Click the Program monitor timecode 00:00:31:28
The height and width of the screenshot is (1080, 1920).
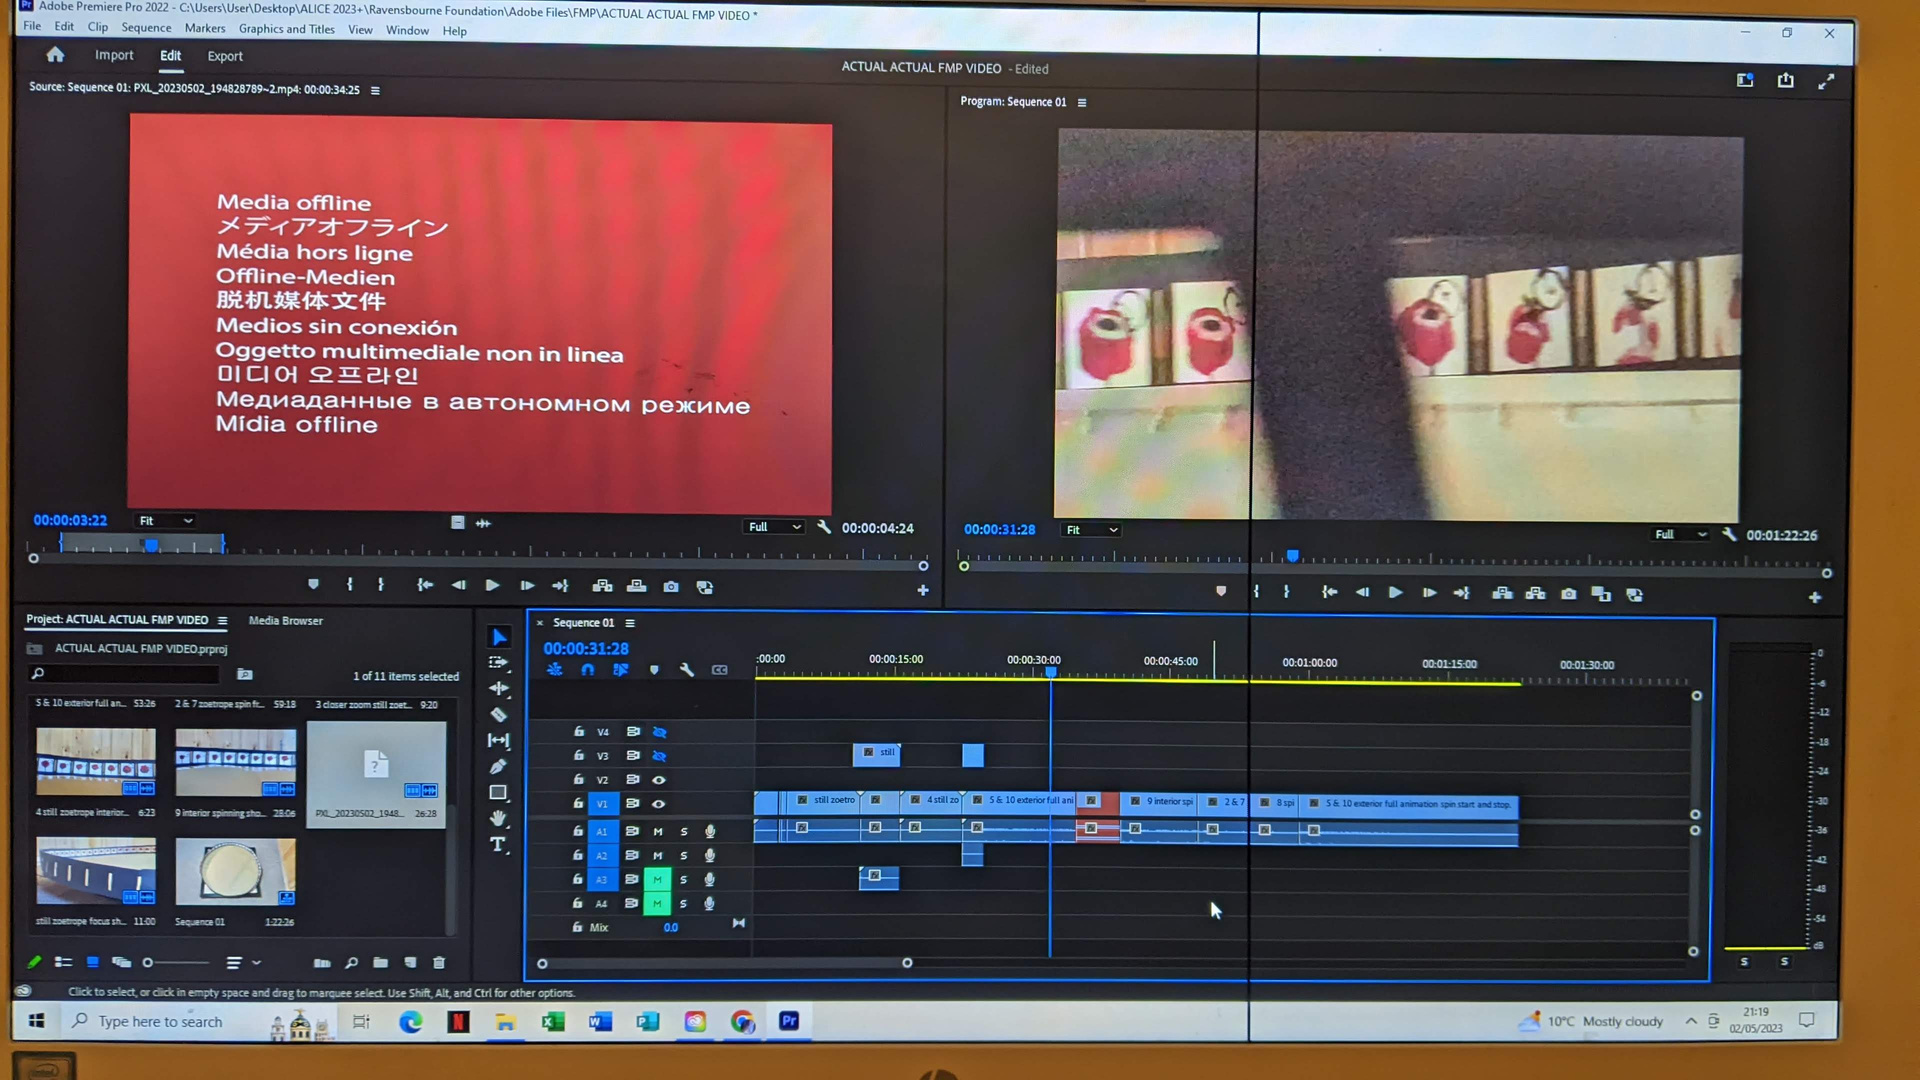coord(999,530)
